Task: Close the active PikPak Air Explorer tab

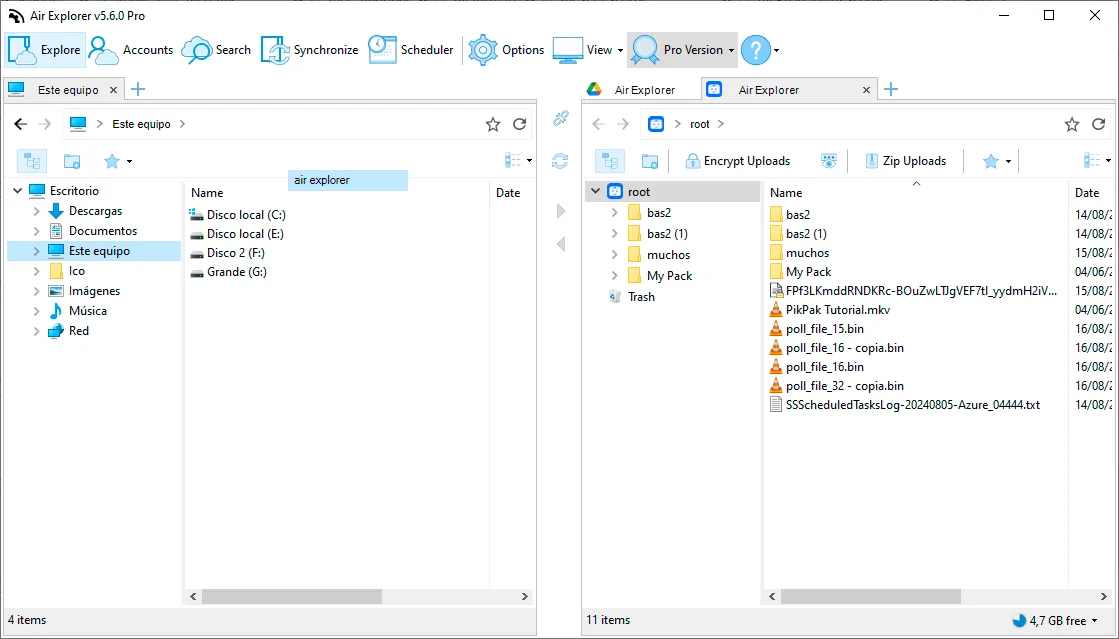Action: point(866,90)
